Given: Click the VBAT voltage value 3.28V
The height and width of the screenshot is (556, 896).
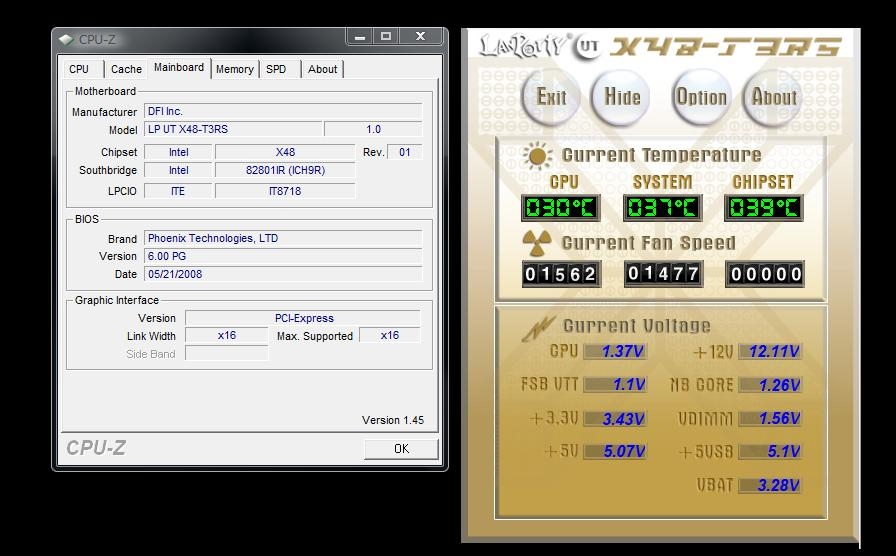Looking at the screenshot, I should coord(770,485).
